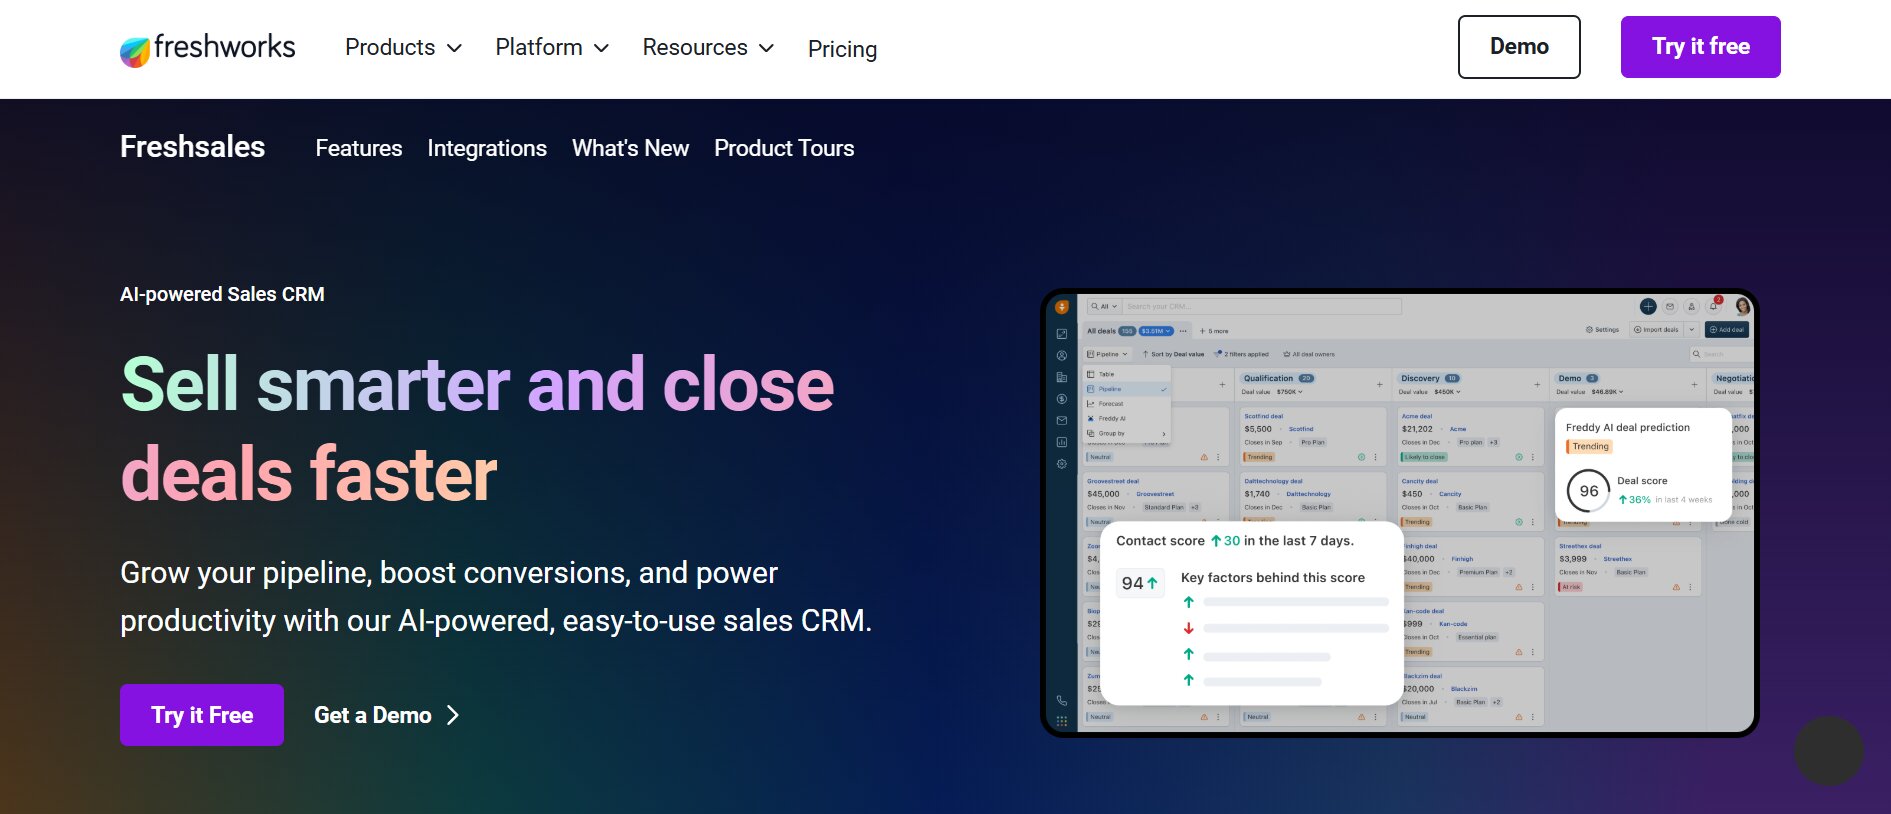Screen dimensions: 1891x814
Task: Open the notification bell with red badge
Action: [1714, 306]
